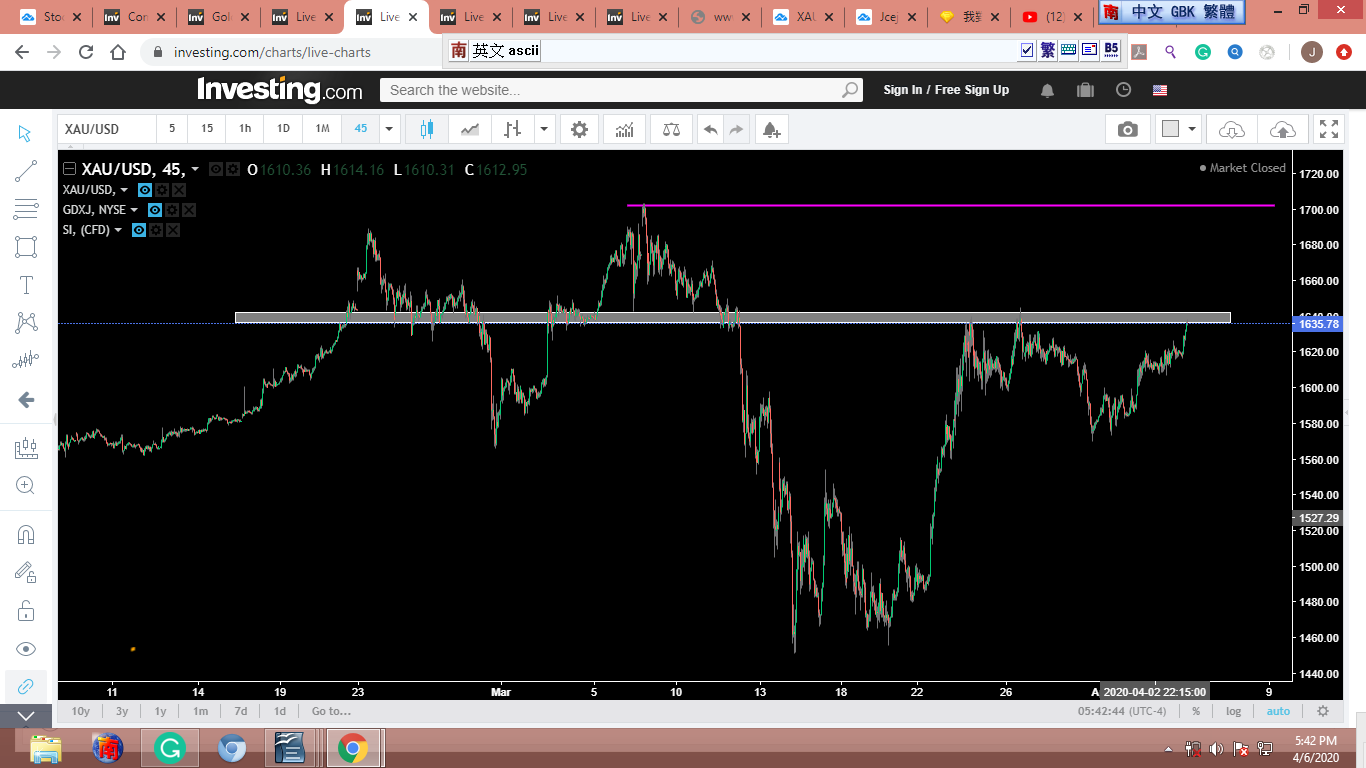The height and width of the screenshot is (768, 1366).
Task: Click the compare symbols scales icon
Action: (x=671, y=129)
